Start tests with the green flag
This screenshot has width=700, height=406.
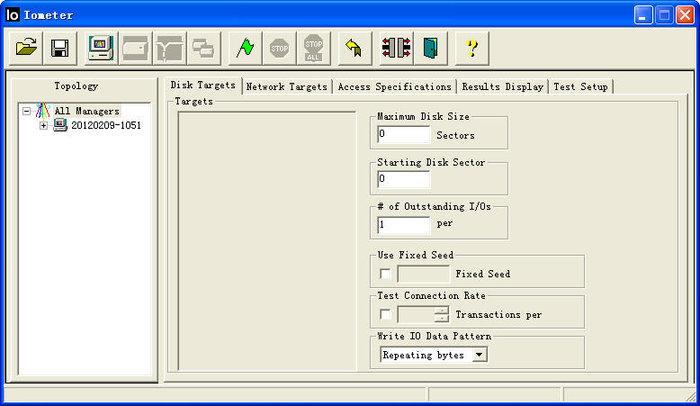tap(245, 48)
